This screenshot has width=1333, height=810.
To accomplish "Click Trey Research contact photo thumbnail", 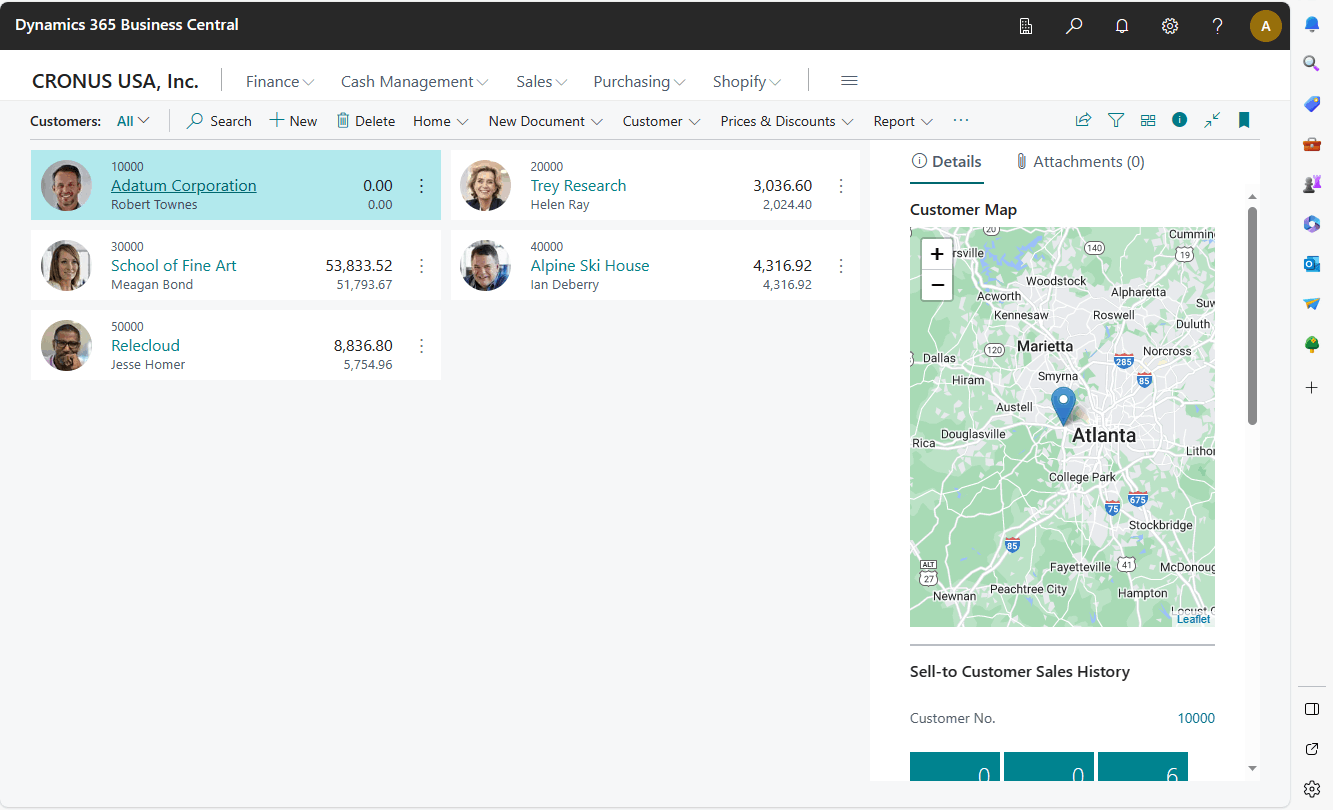I will [x=485, y=186].
